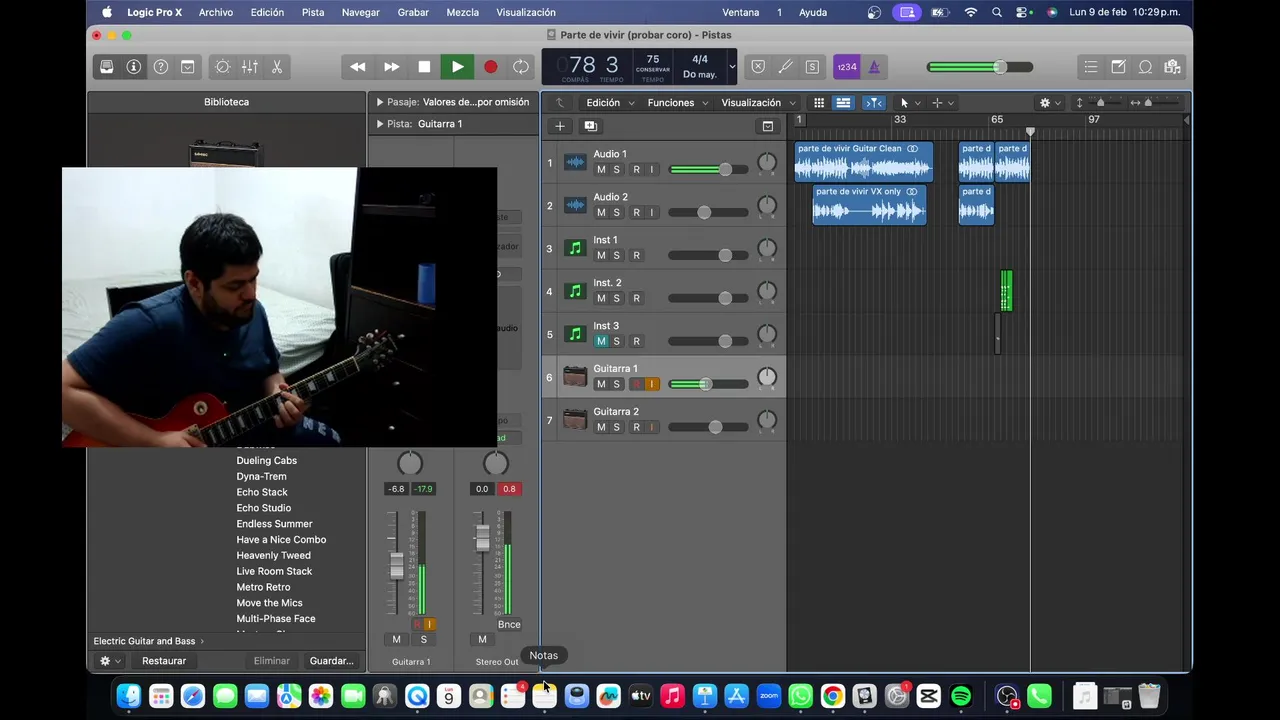Image resolution: width=1280 pixels, height=720 pixels.
Task: Open the Ayuda menu
Action: (x=813, y=12)
